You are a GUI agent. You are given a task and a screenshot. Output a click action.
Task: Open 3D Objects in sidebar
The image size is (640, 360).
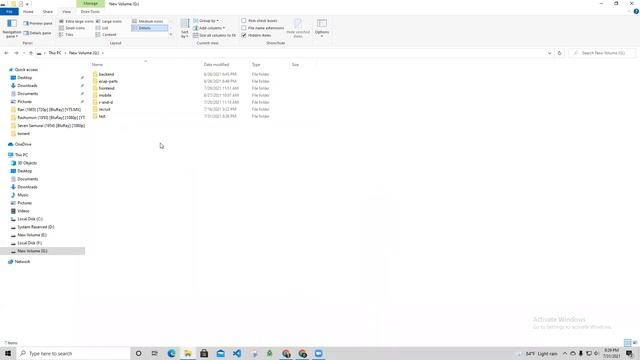(27, 163)
